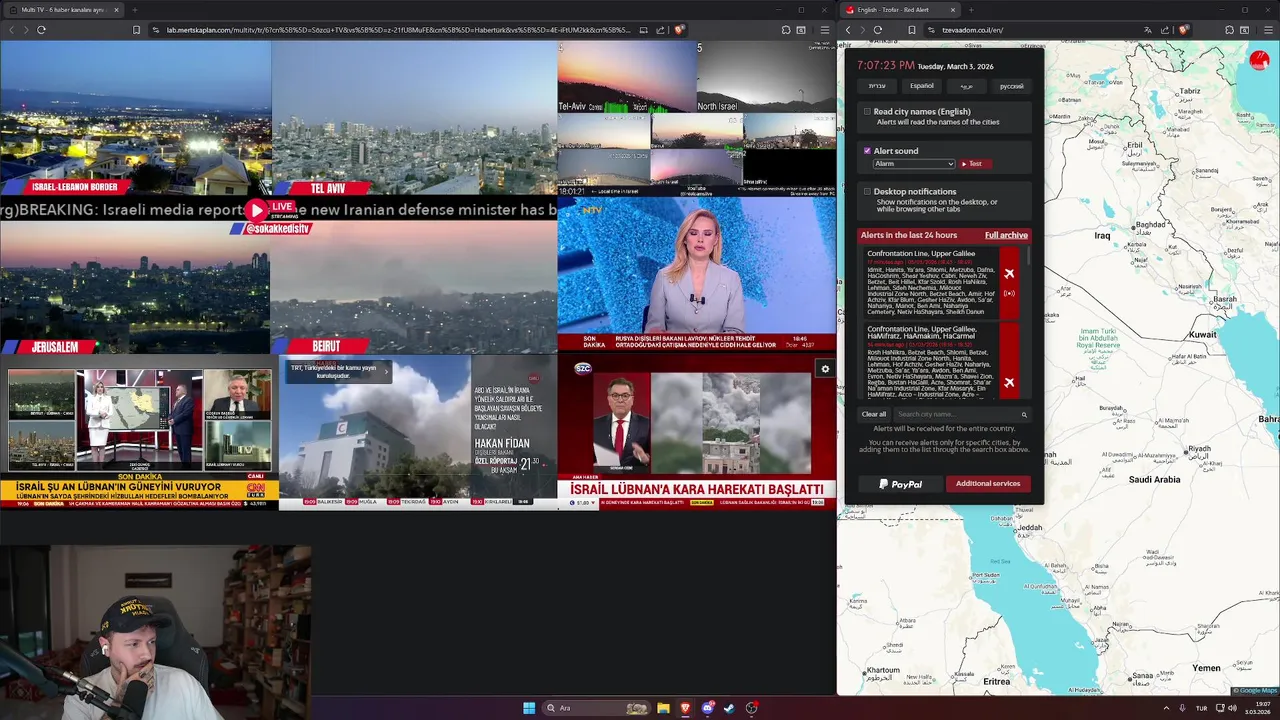The height and width of the screenshot is (720, 1280).
Task: Click the city search magnifier icon
Action: pyautogui.click(x=1024, y=414)
